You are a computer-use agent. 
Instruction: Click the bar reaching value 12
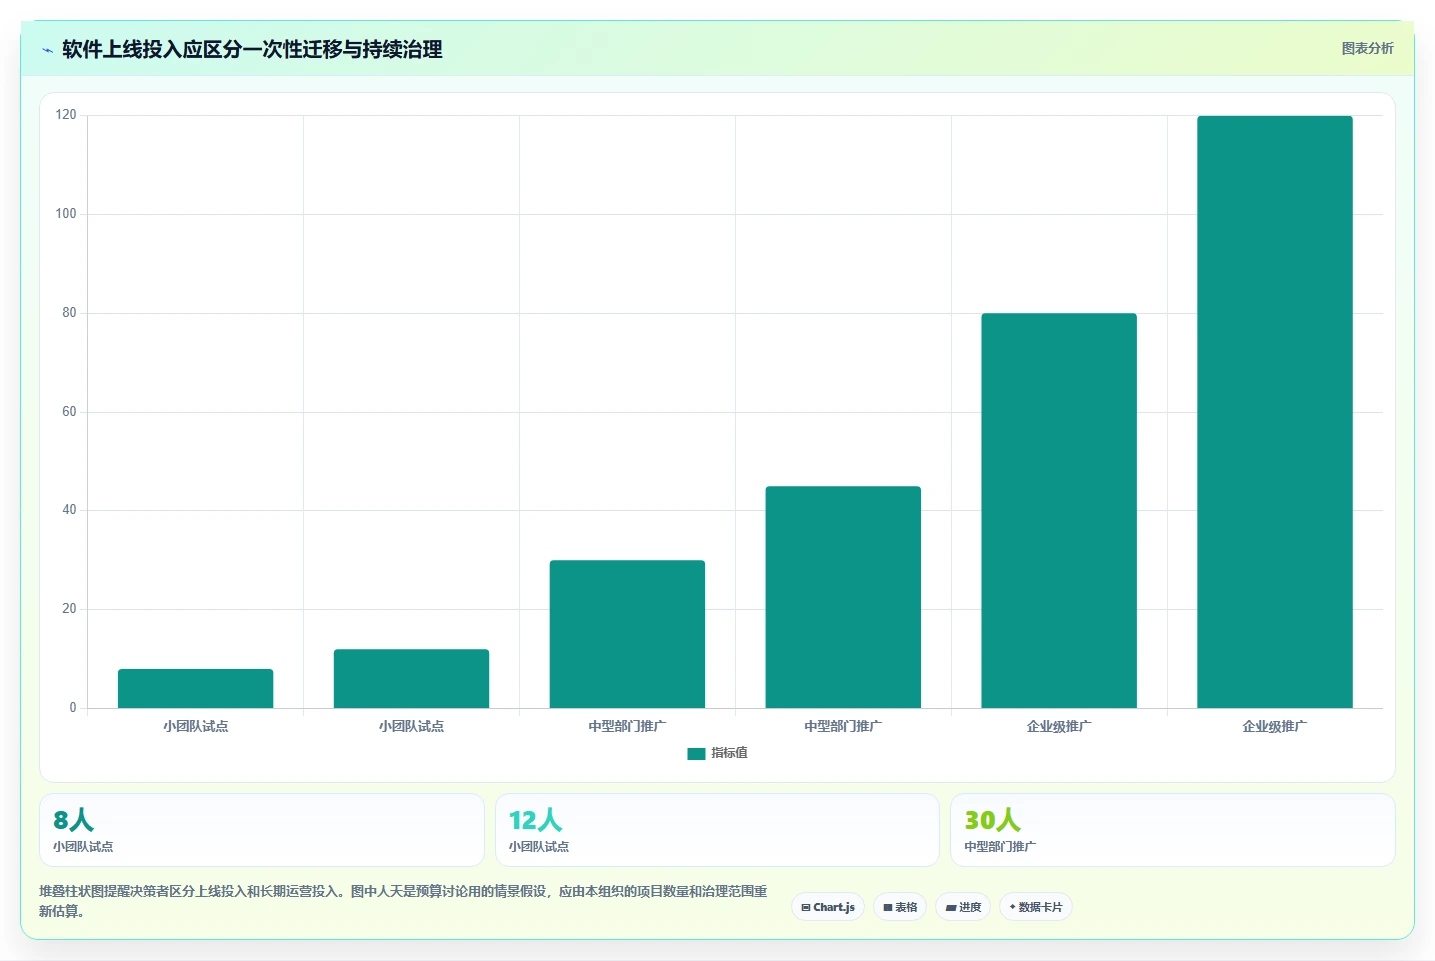tap(411, 679)
